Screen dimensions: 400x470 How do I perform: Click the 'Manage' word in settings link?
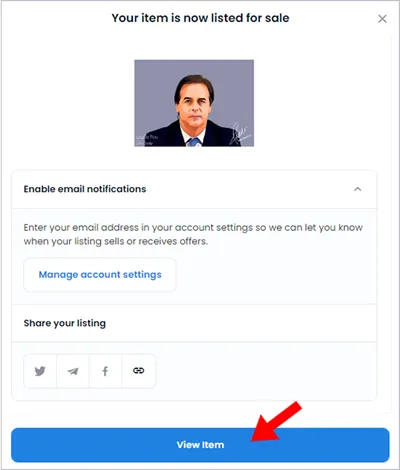(x=58, y=275)
